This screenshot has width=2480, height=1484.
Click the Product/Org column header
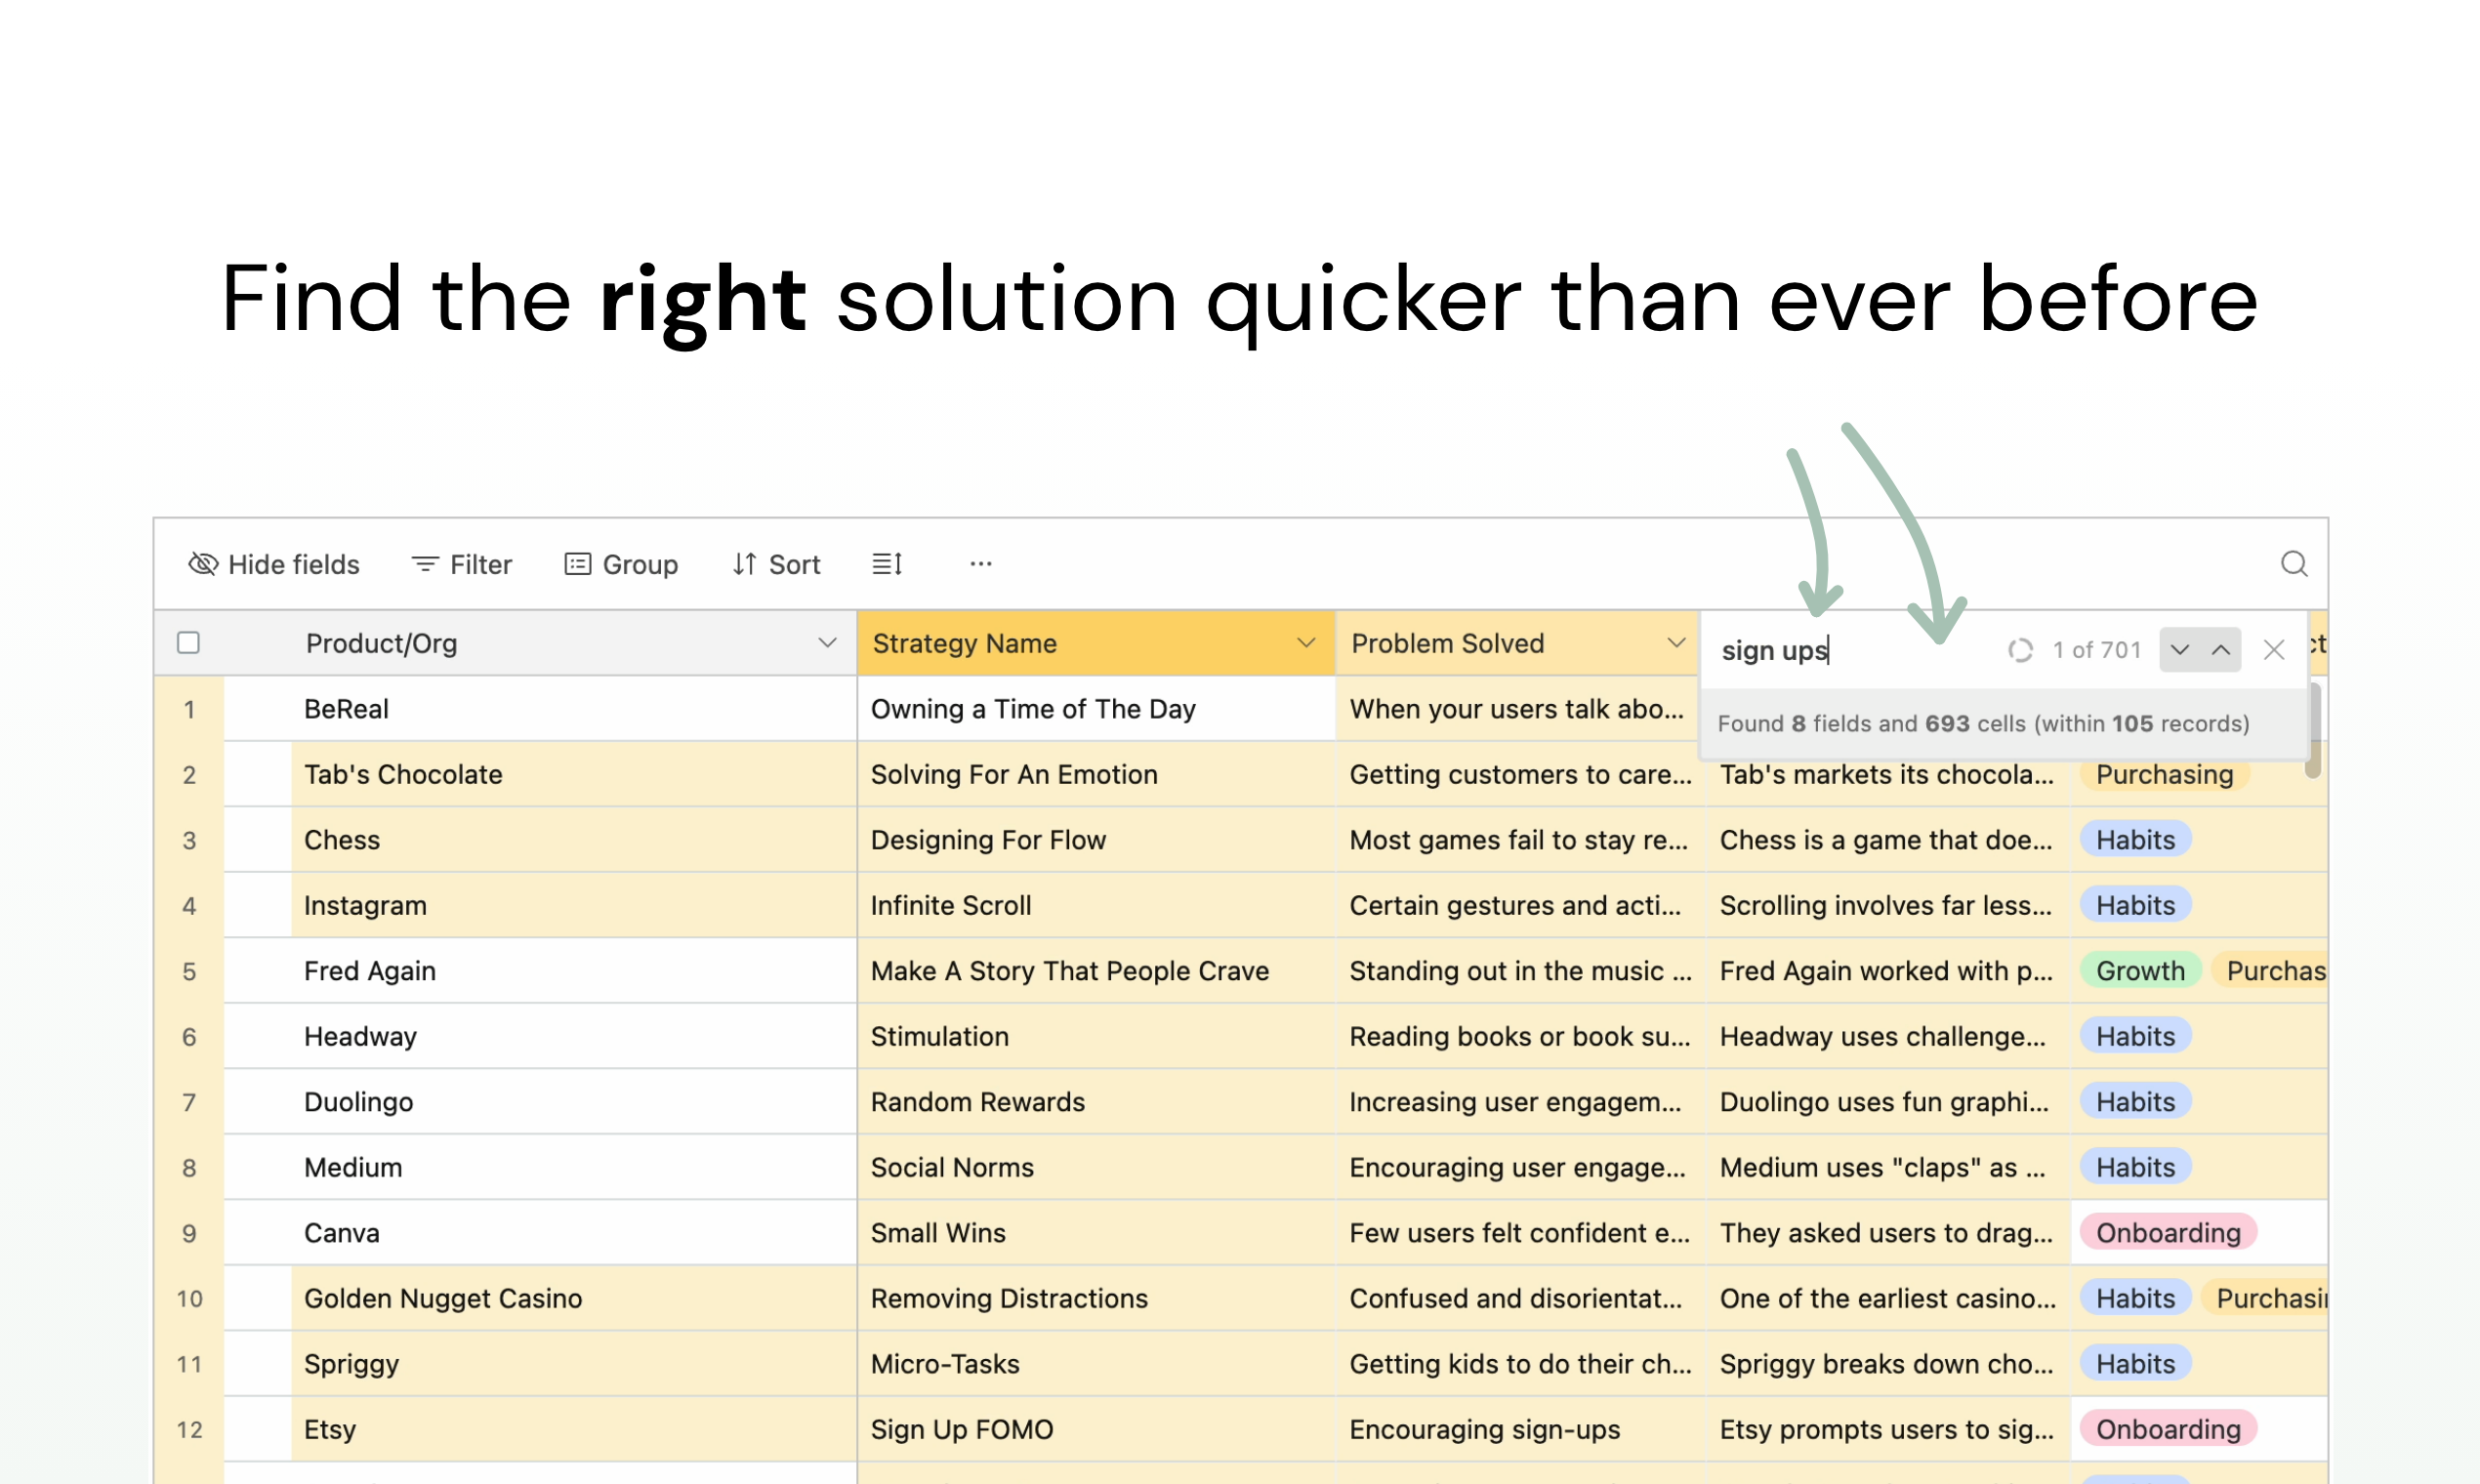[540, 643]
